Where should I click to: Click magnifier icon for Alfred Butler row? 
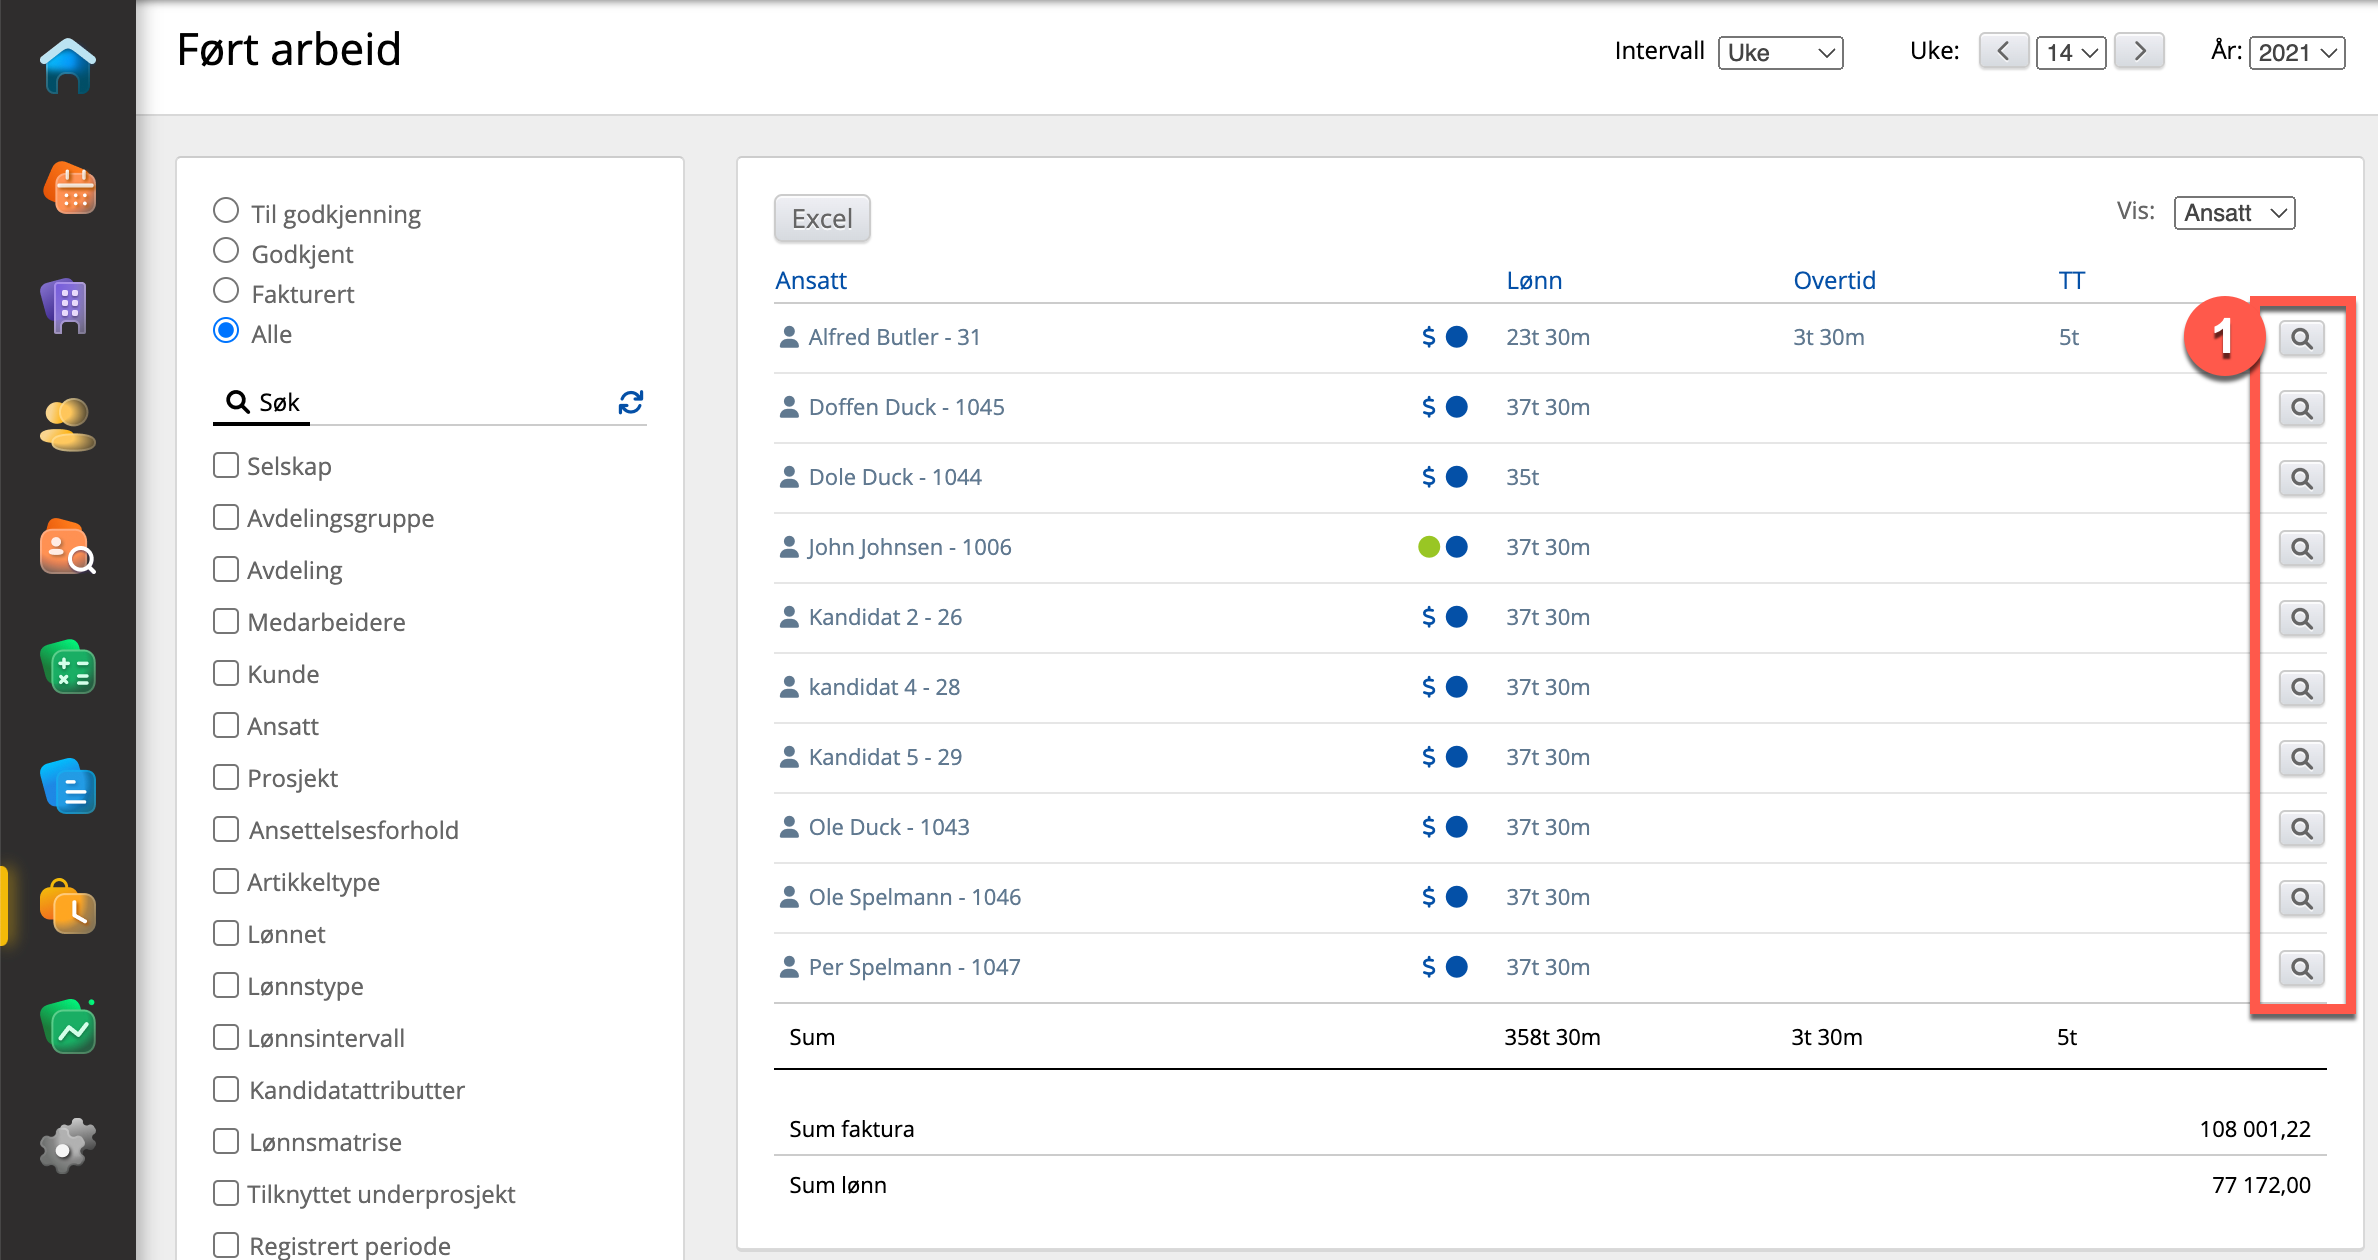click(x=2301, y=338)
